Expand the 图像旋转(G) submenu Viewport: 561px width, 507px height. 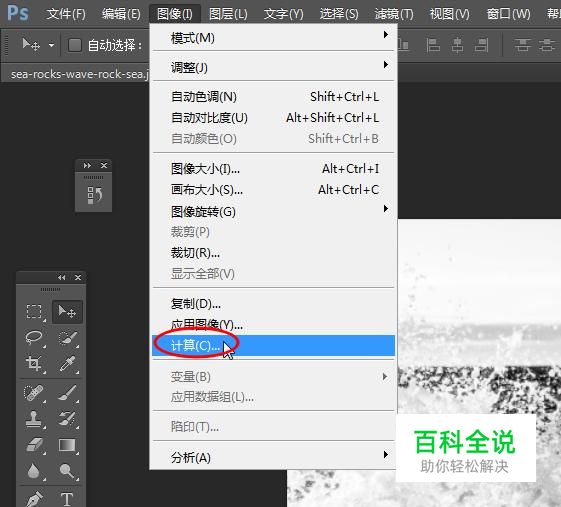coord(274,211)
